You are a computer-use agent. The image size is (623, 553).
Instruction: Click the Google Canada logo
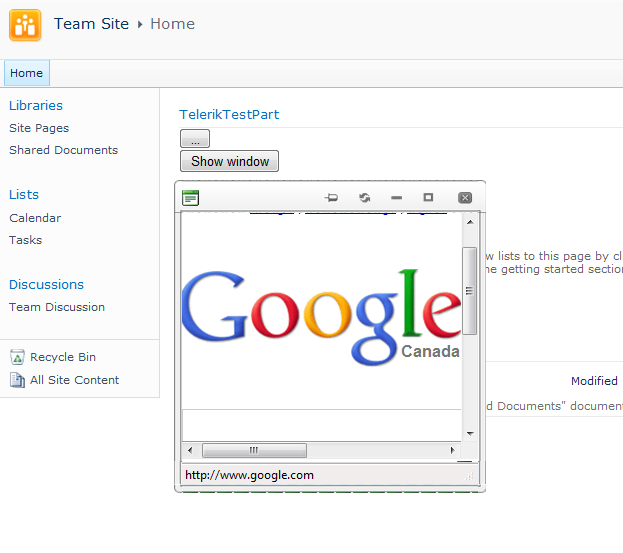(321, 317)
